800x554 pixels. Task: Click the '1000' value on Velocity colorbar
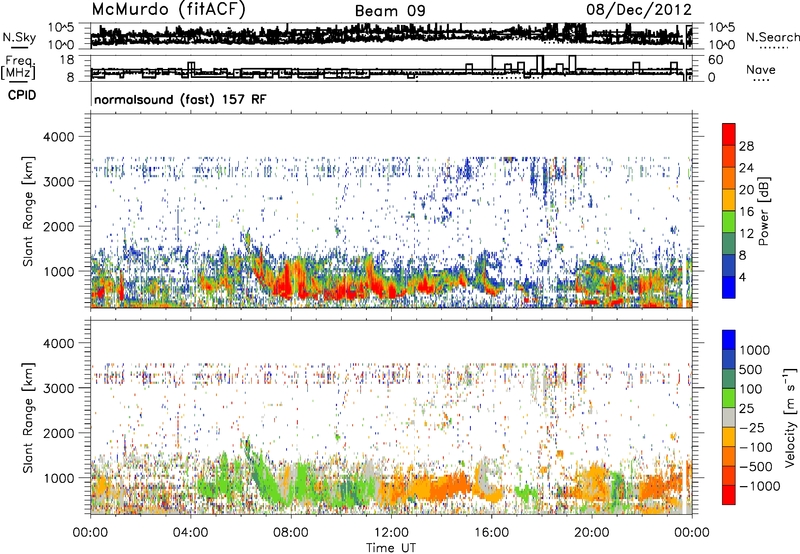755,350
